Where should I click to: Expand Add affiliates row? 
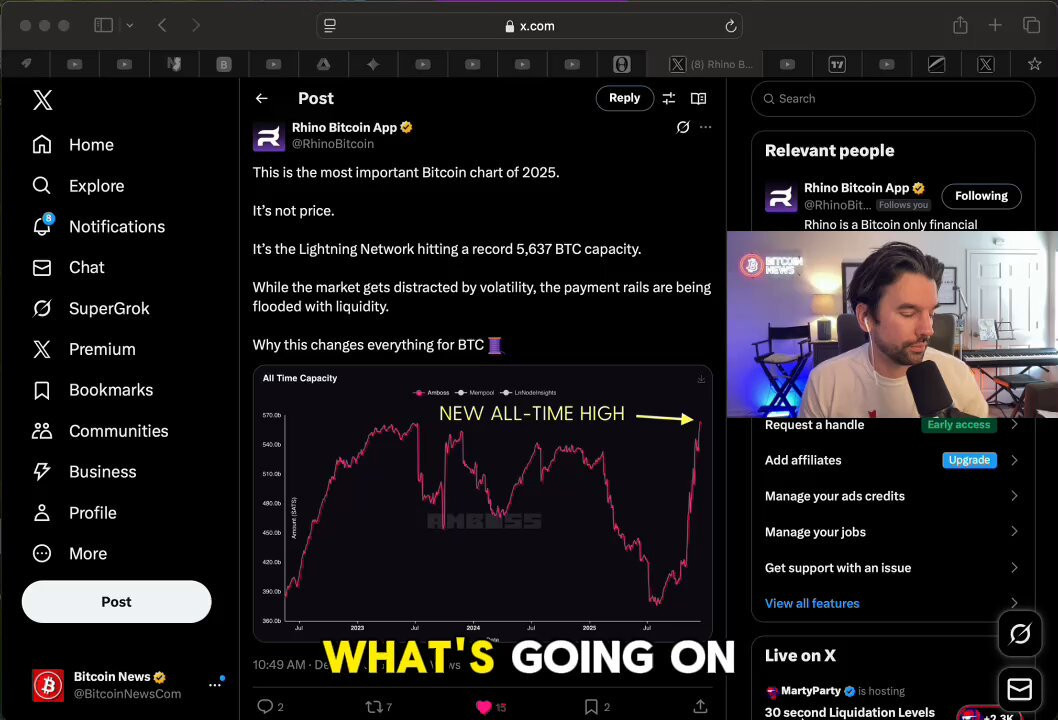tap(892, 460)
